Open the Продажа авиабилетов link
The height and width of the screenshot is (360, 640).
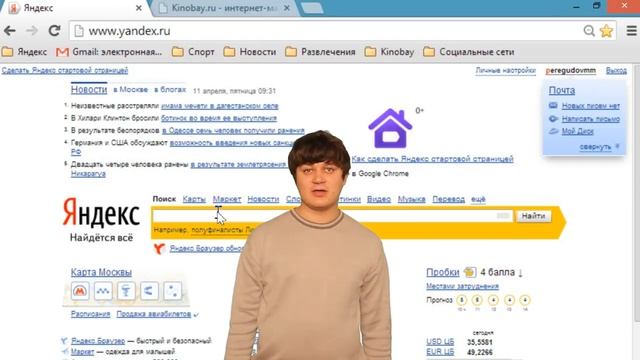click(x=154, y=314)
